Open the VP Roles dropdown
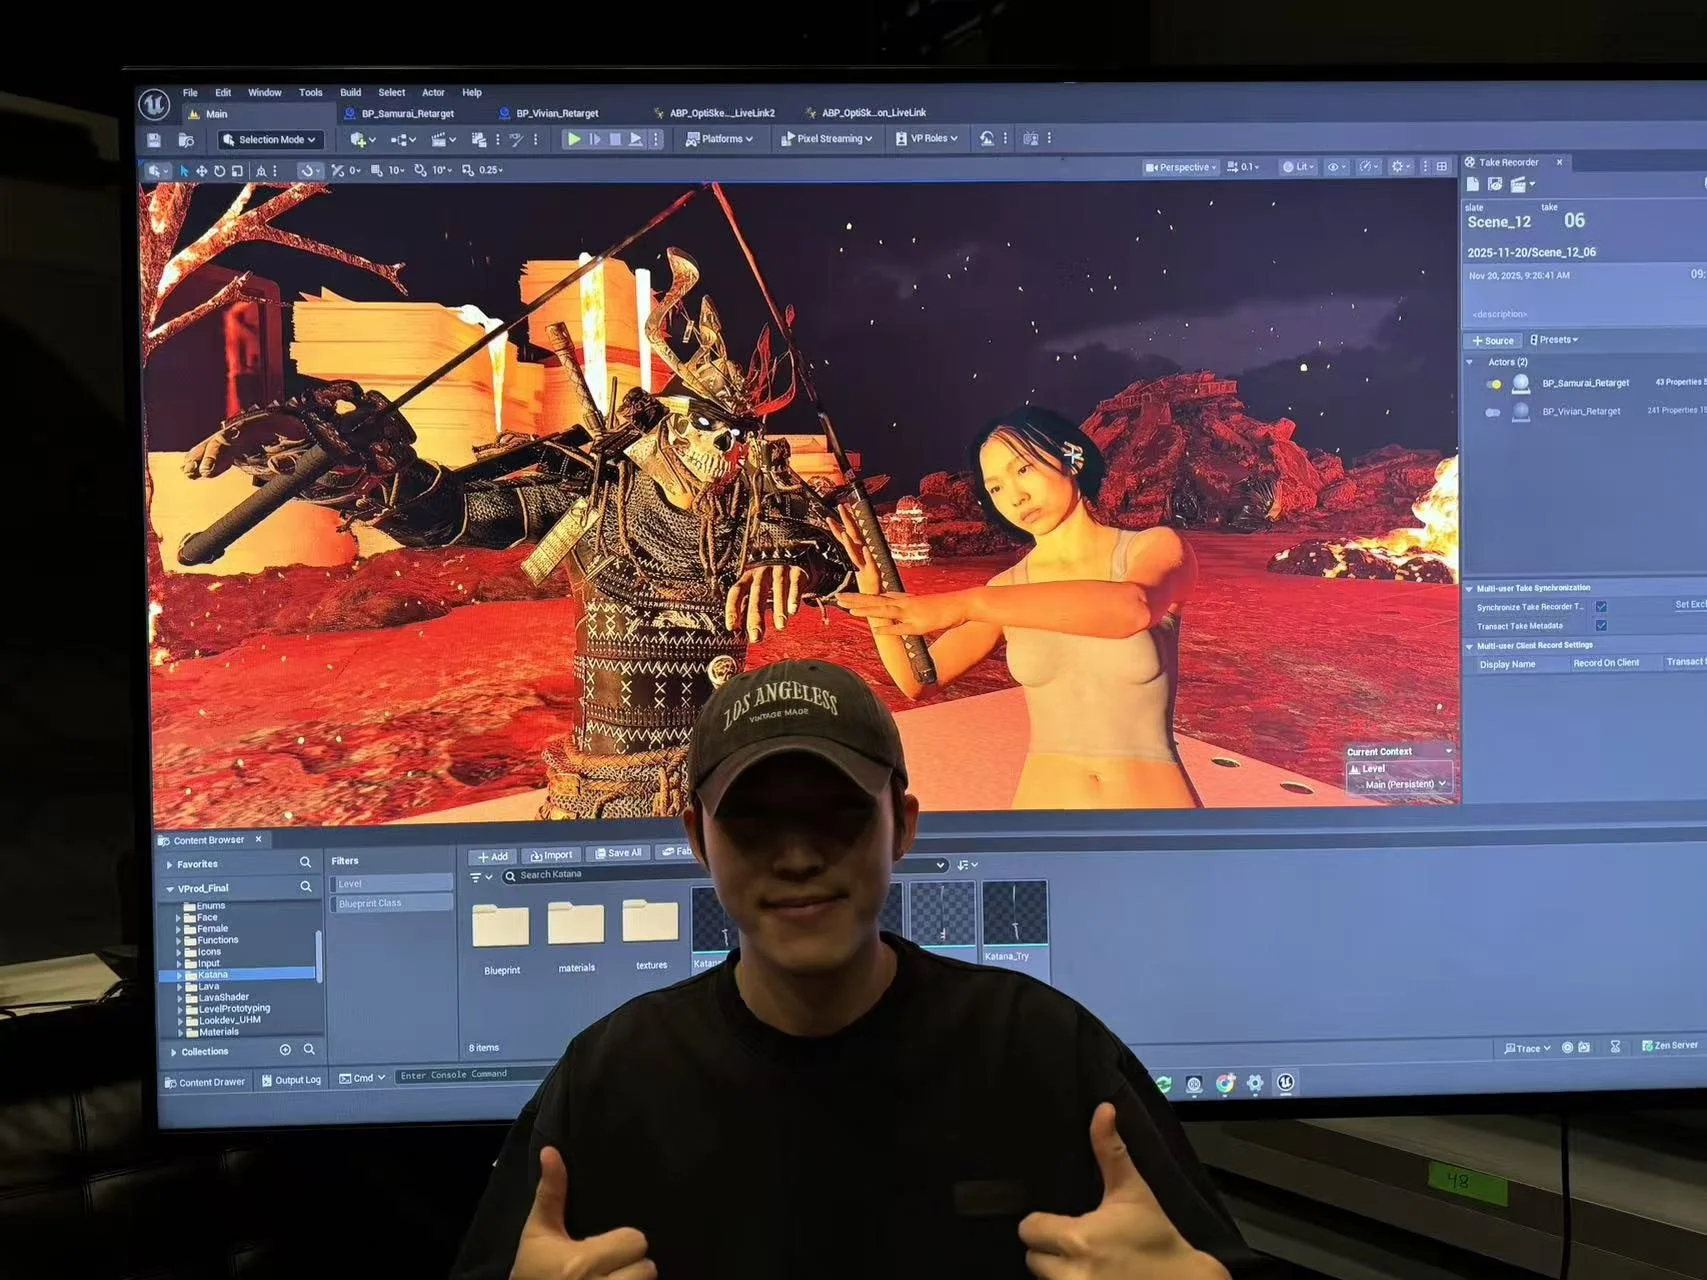The width and height of the screenshot is (1707, 1280). click(927, 139)
